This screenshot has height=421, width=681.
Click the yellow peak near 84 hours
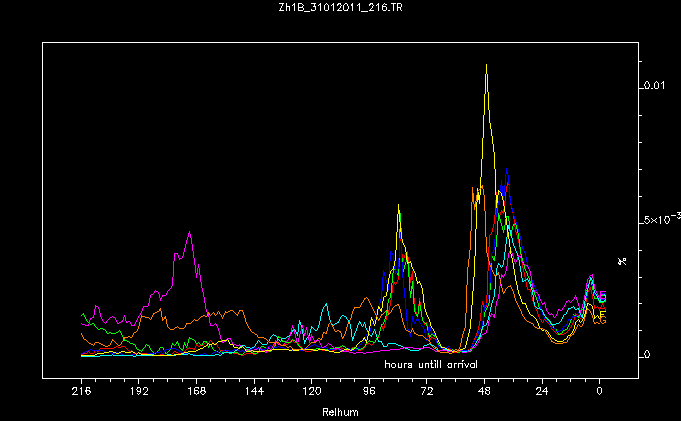399,206
